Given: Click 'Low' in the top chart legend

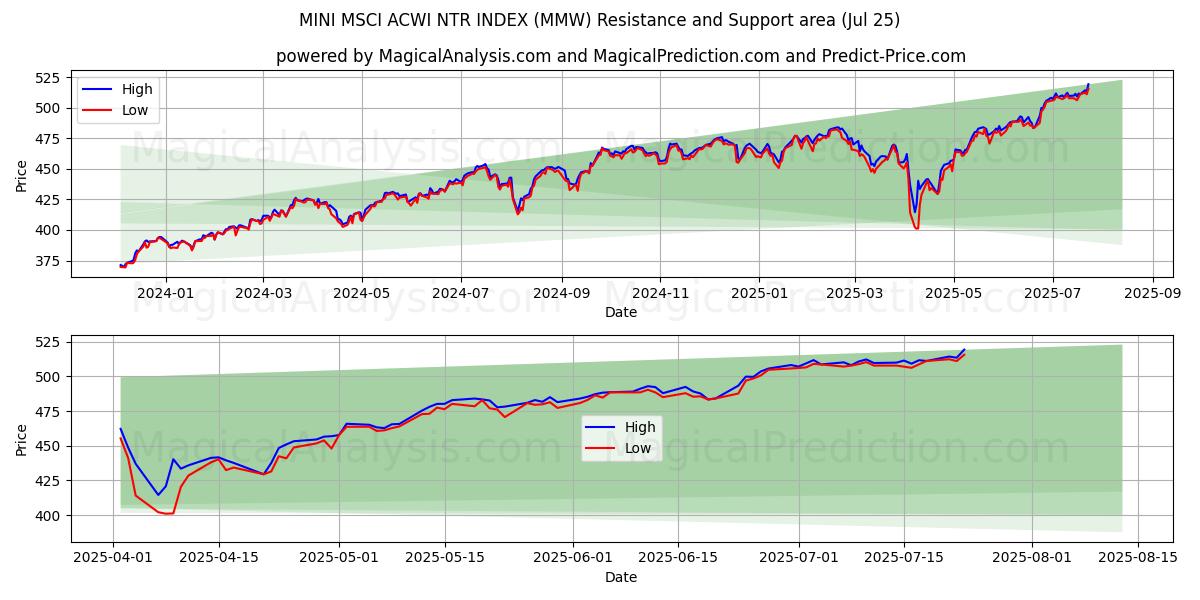Looking at the screenshot, I should coord(135,110).
